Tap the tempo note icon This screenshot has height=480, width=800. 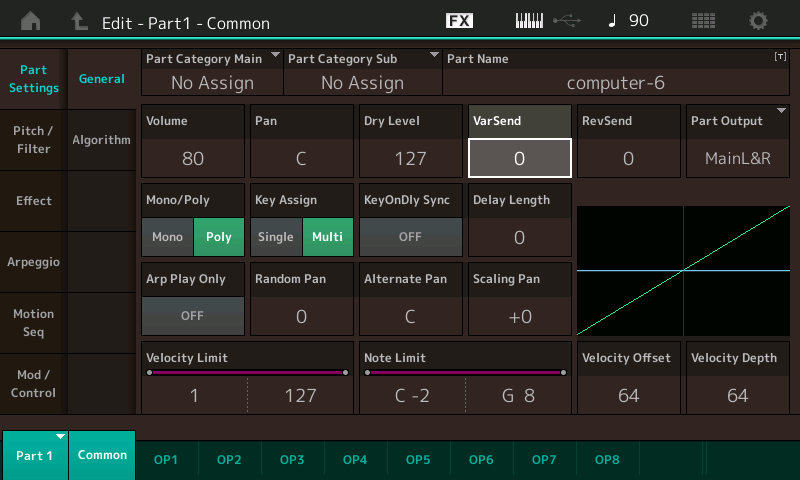click(x=612, y=20)
